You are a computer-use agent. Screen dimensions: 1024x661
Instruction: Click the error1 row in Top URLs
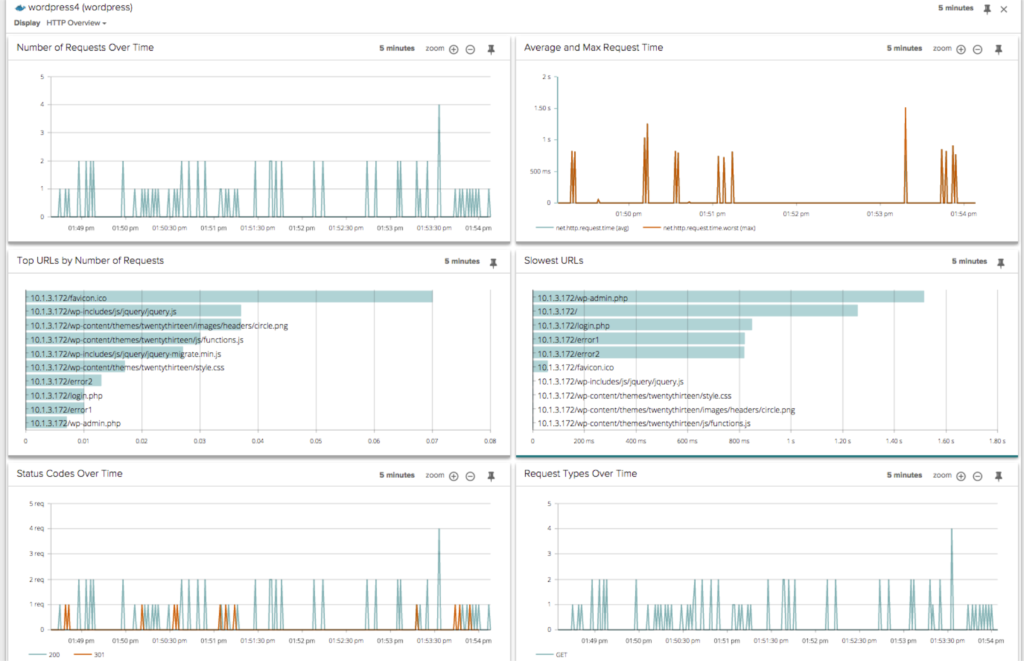(x=61, y=410)
